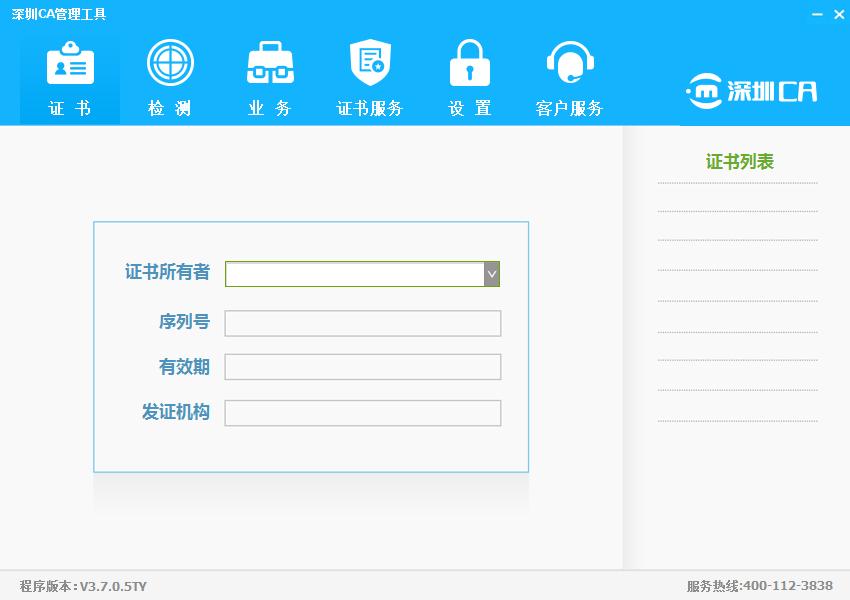The height and width of the screenshot is (600, 850).
Task: Call service hotline 400-112-3838
Action: coord(762,588)
